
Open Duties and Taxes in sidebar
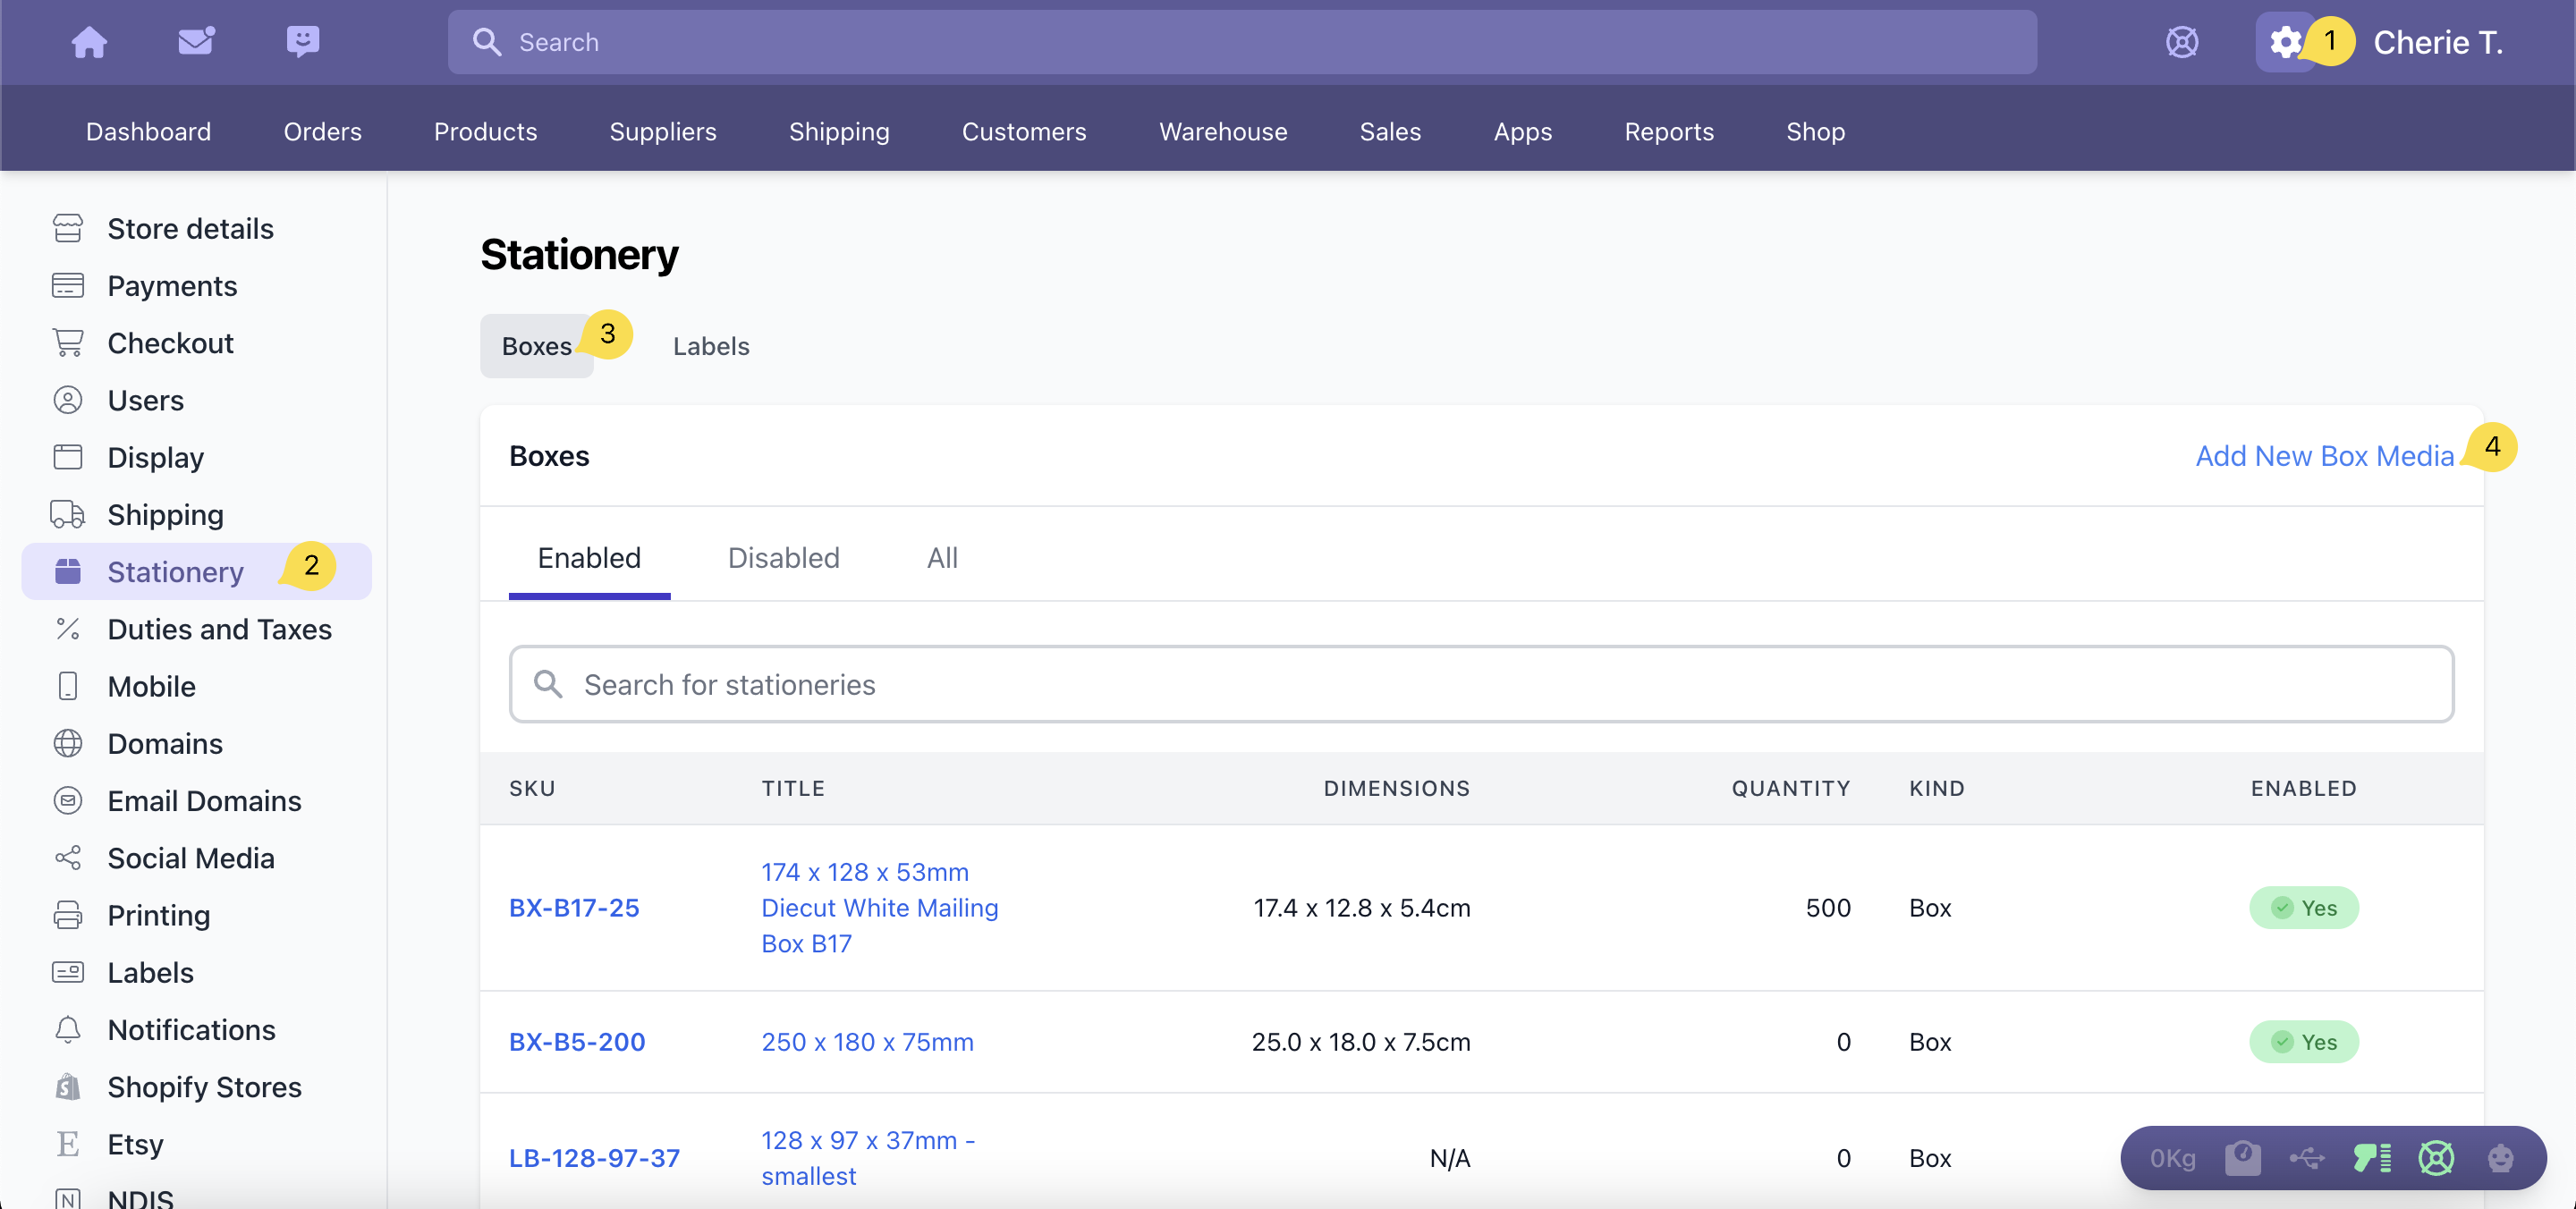point(219,629)
